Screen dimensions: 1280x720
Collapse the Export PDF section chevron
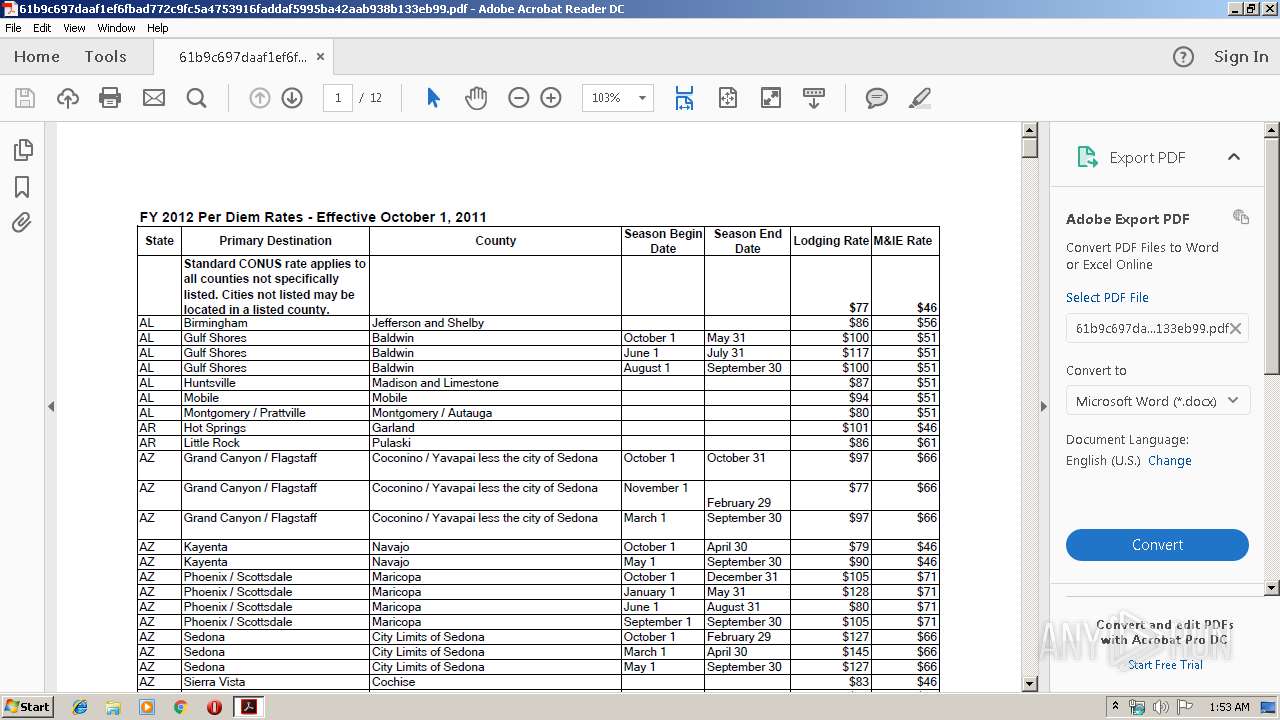tap(1234, 157)
